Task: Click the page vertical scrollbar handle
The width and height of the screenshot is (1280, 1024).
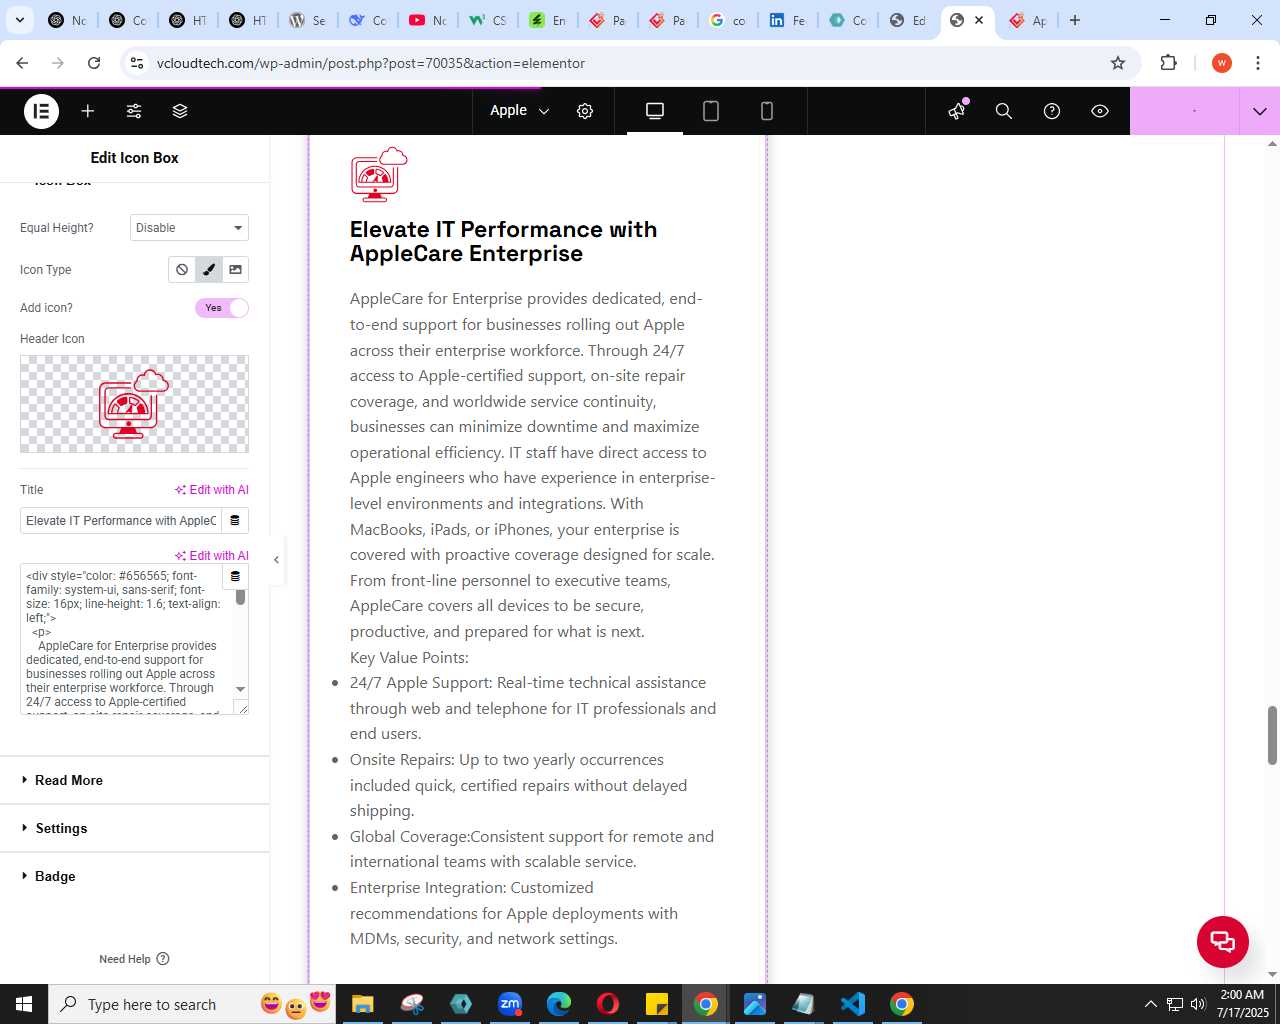Action: pos(1272,735)
